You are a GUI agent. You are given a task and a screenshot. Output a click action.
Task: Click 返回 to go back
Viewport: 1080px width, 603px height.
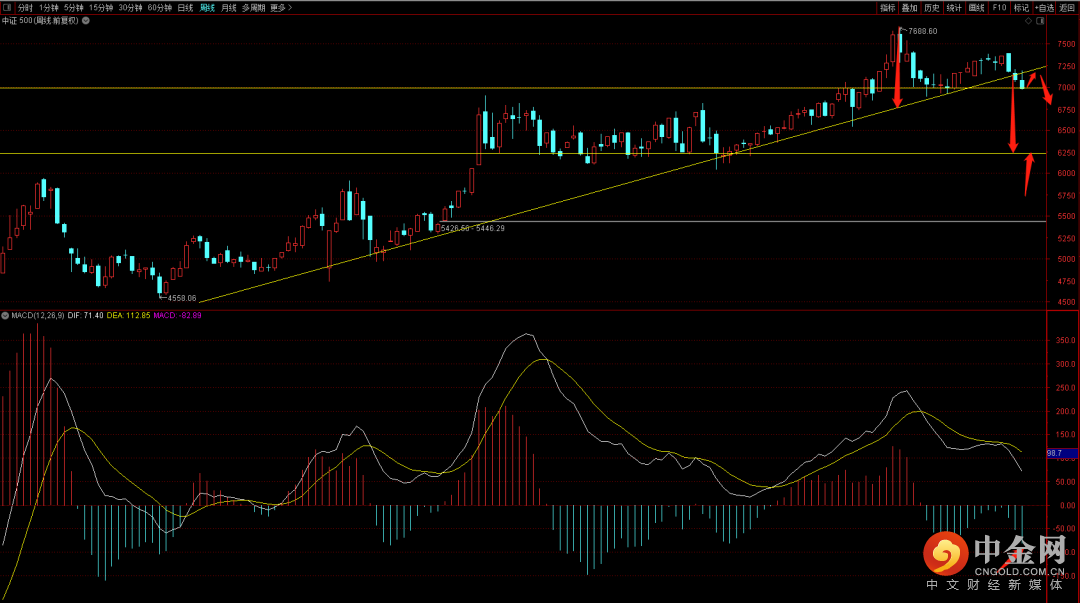pos(1067,7)
